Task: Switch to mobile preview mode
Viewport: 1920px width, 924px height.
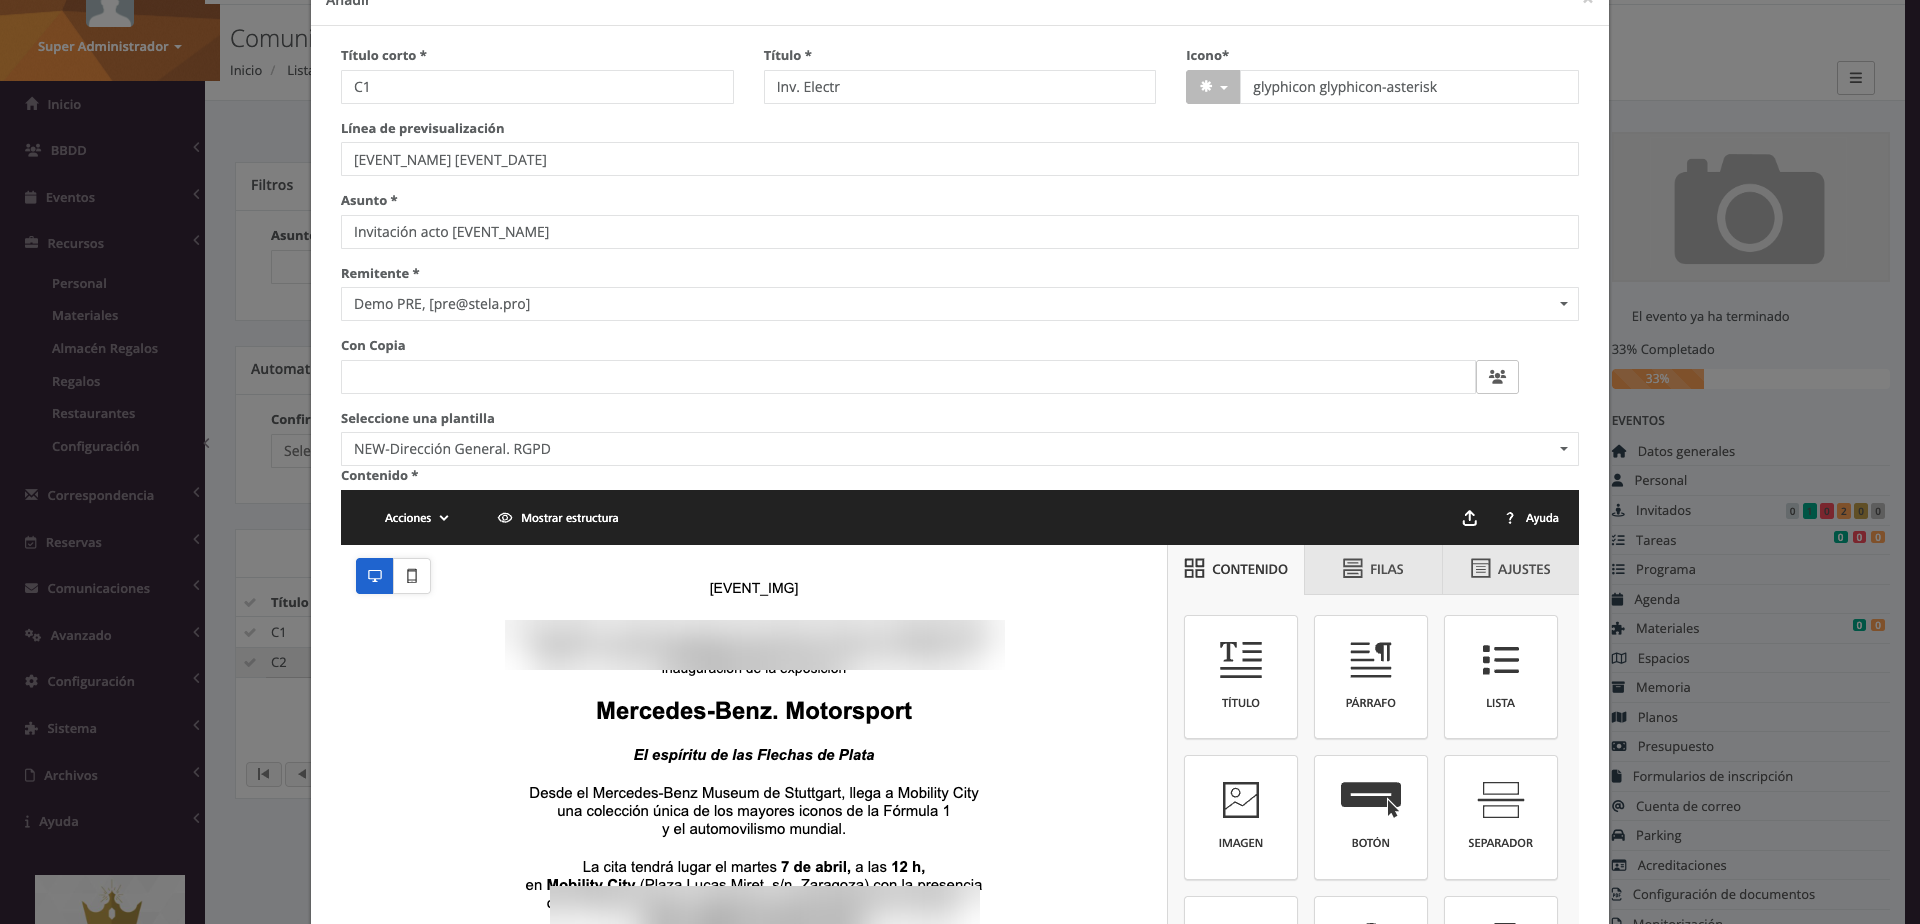Action: pyautogui.click(x=412, y=576)
